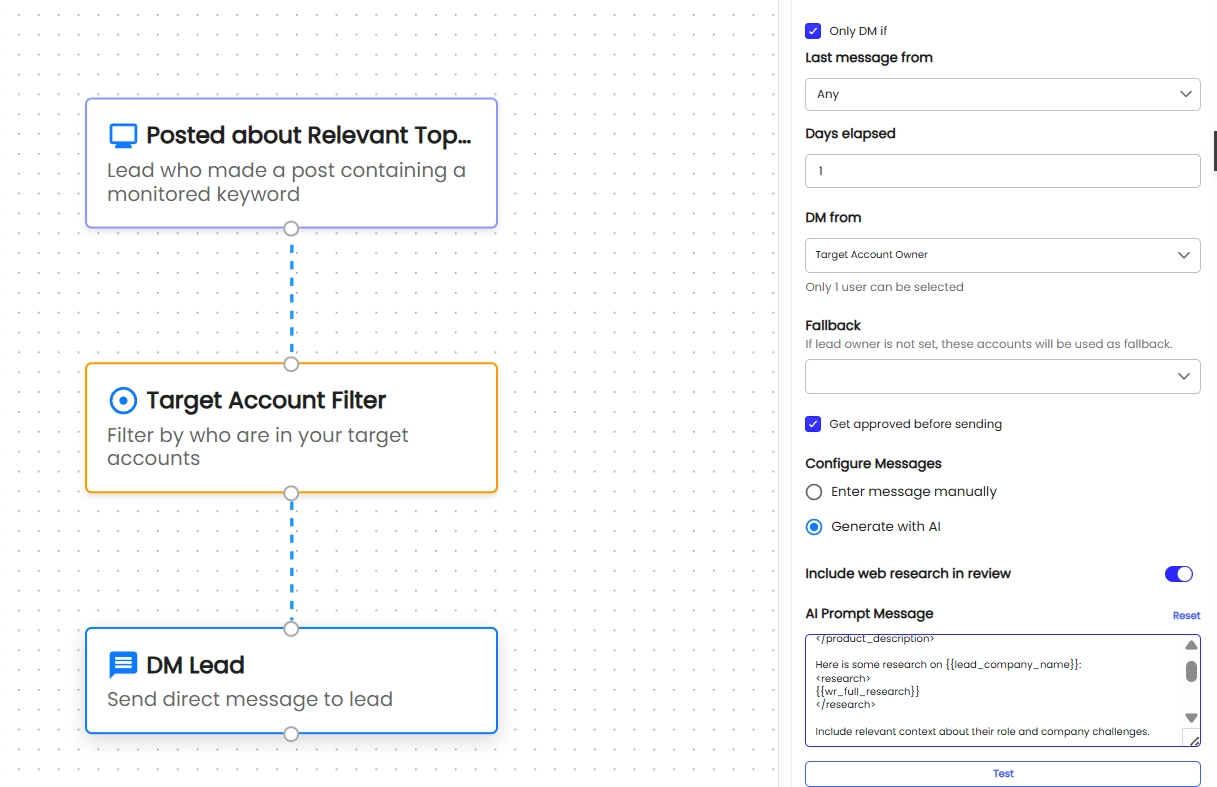Uncheck Get approved before sending
The height and width of the screenshot is (787, 1217).
coord(813,424)
